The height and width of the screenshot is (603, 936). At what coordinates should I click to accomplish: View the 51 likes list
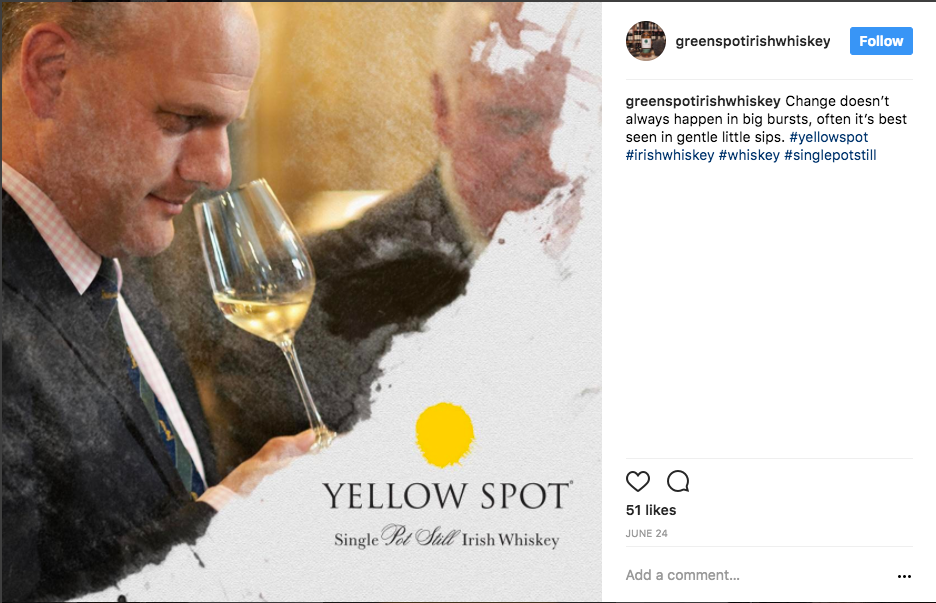point(651,510)
